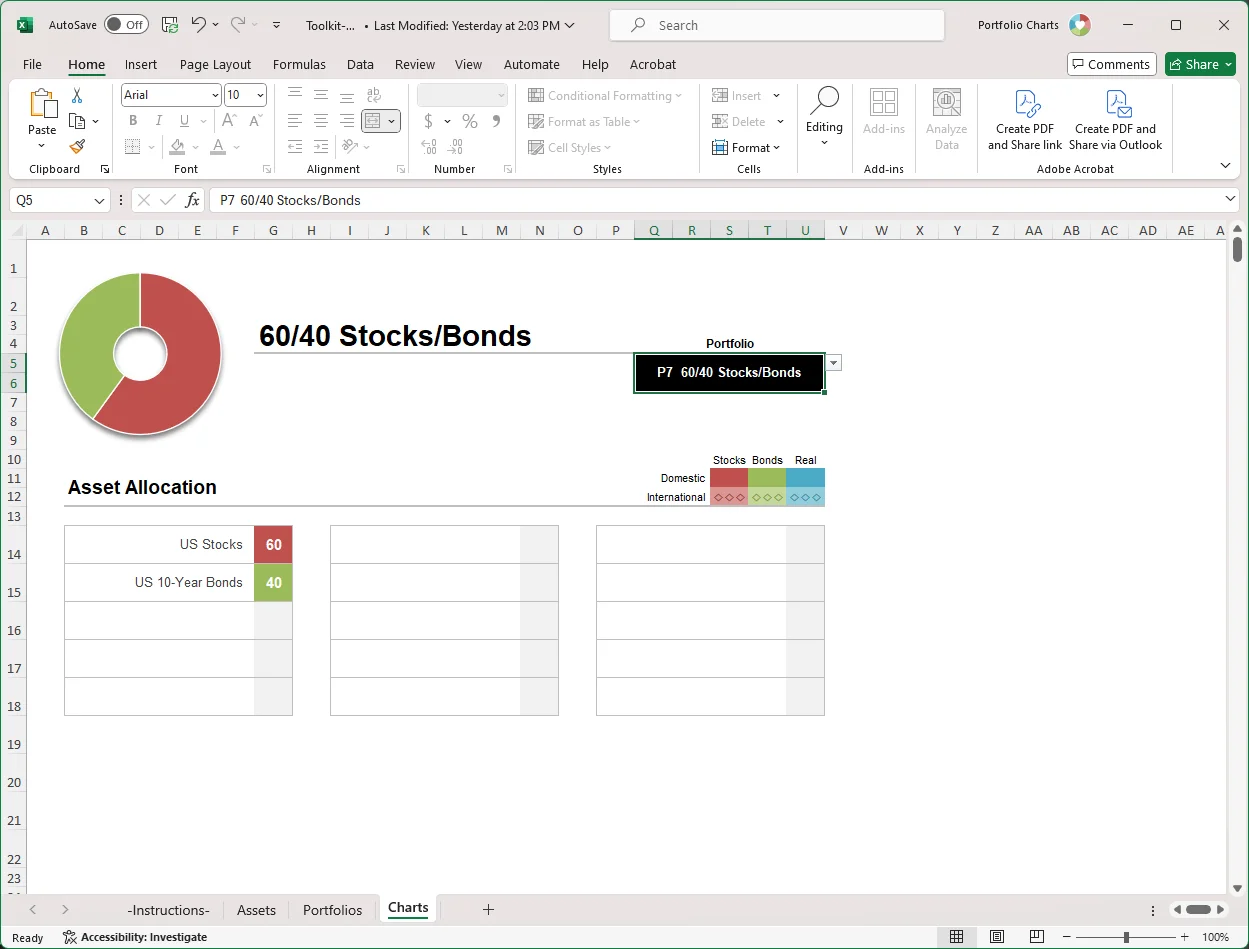Switch to the Insert ribbon tab
The height and width of the screenshot is (949, 1249).
click(x=141, y=64)
